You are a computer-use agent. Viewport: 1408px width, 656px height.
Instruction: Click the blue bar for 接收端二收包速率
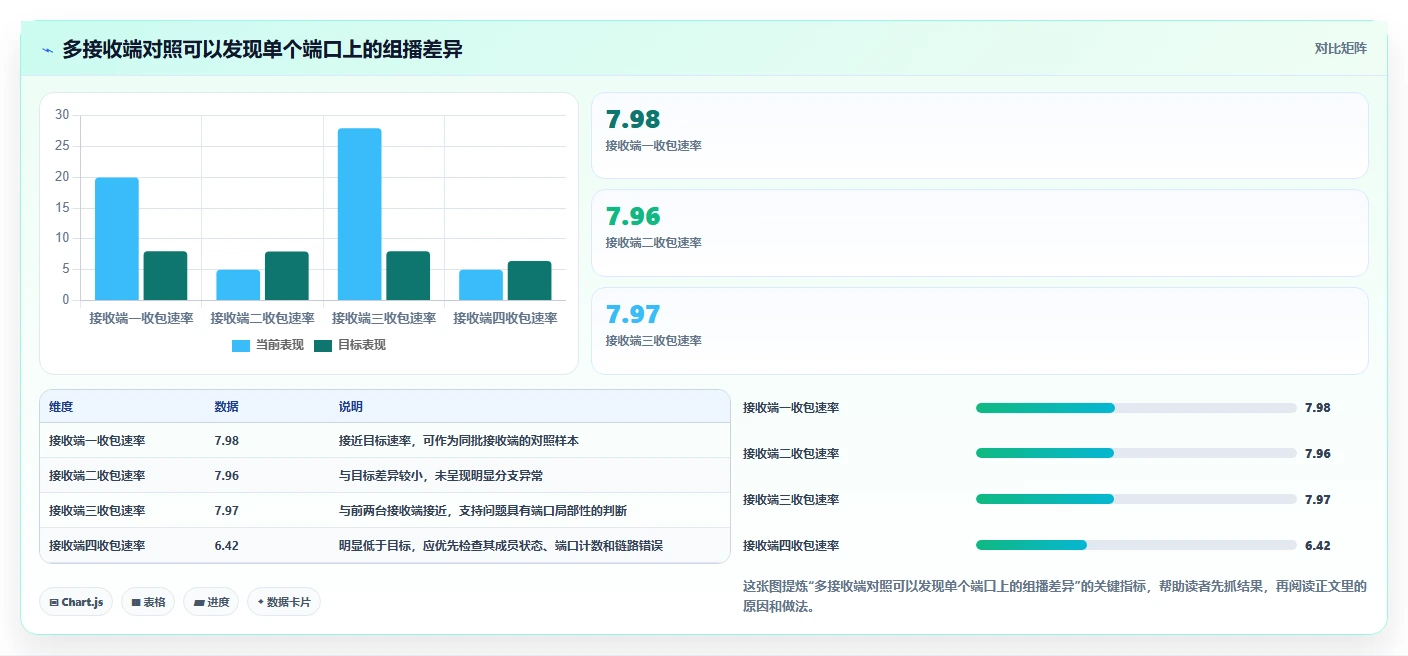pyautogui.click(x=238, y=285)
